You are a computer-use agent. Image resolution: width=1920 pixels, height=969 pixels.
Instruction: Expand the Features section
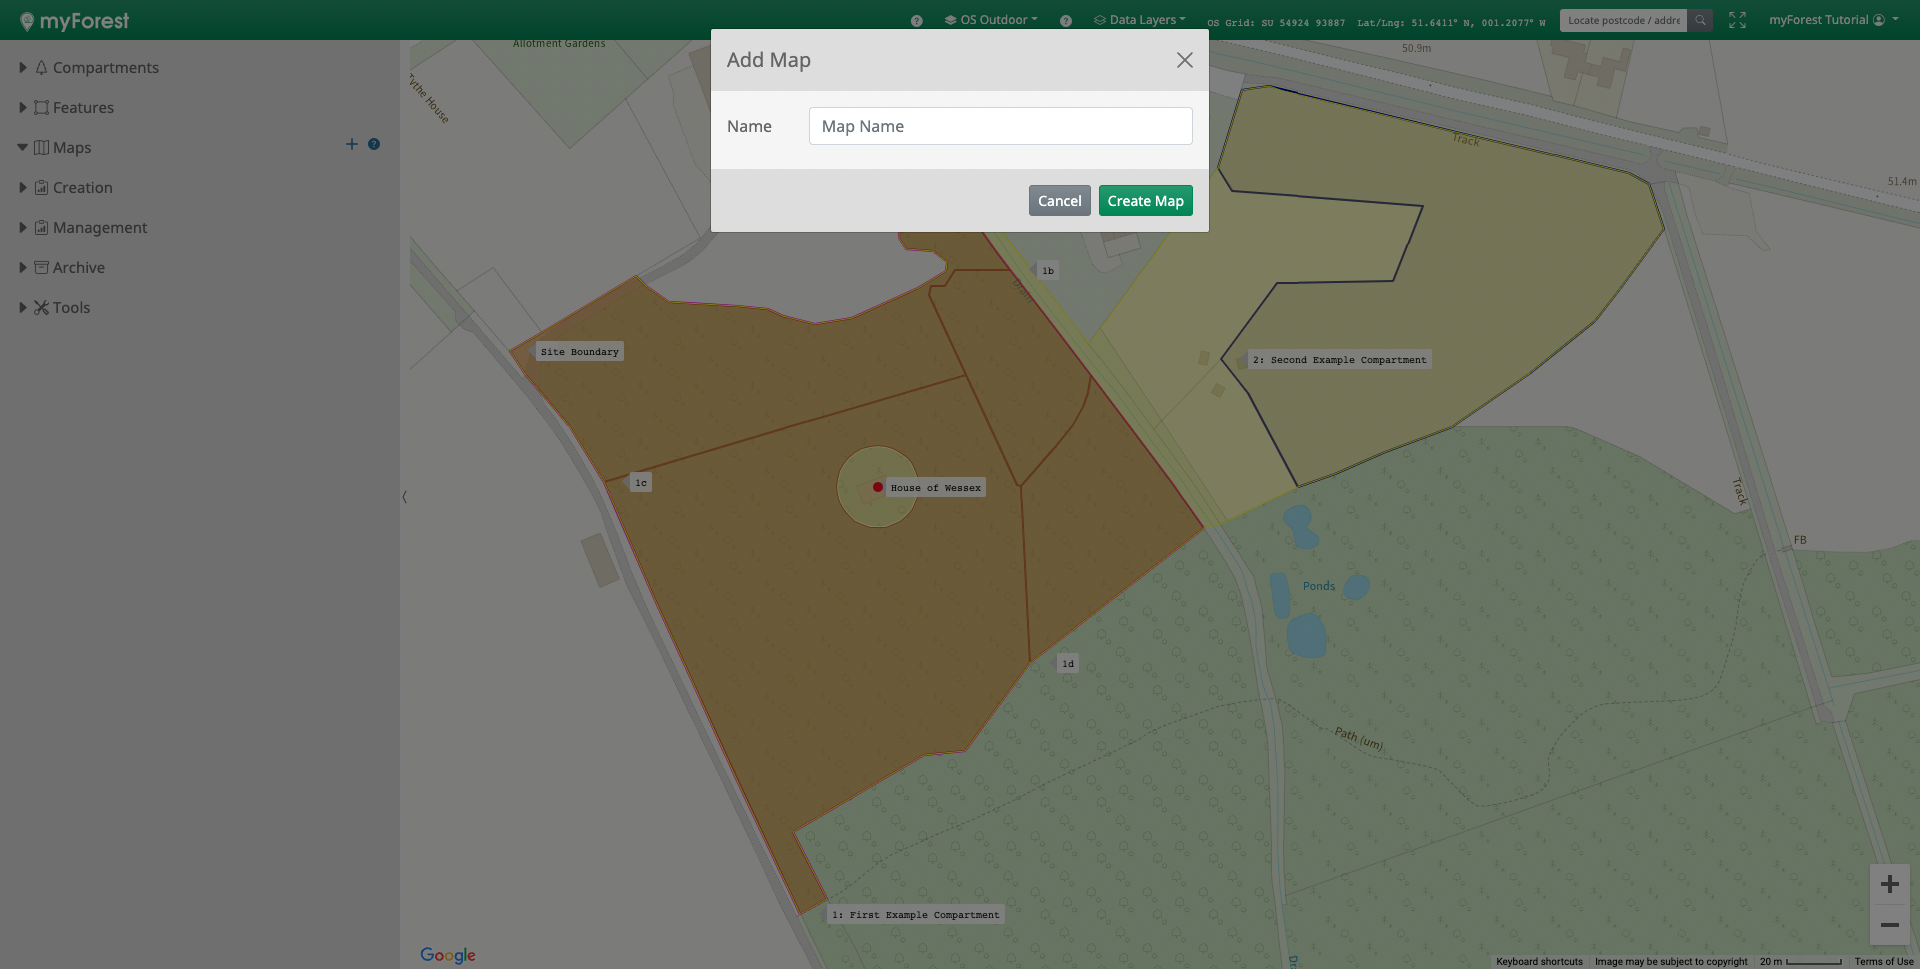click(83, 107)
